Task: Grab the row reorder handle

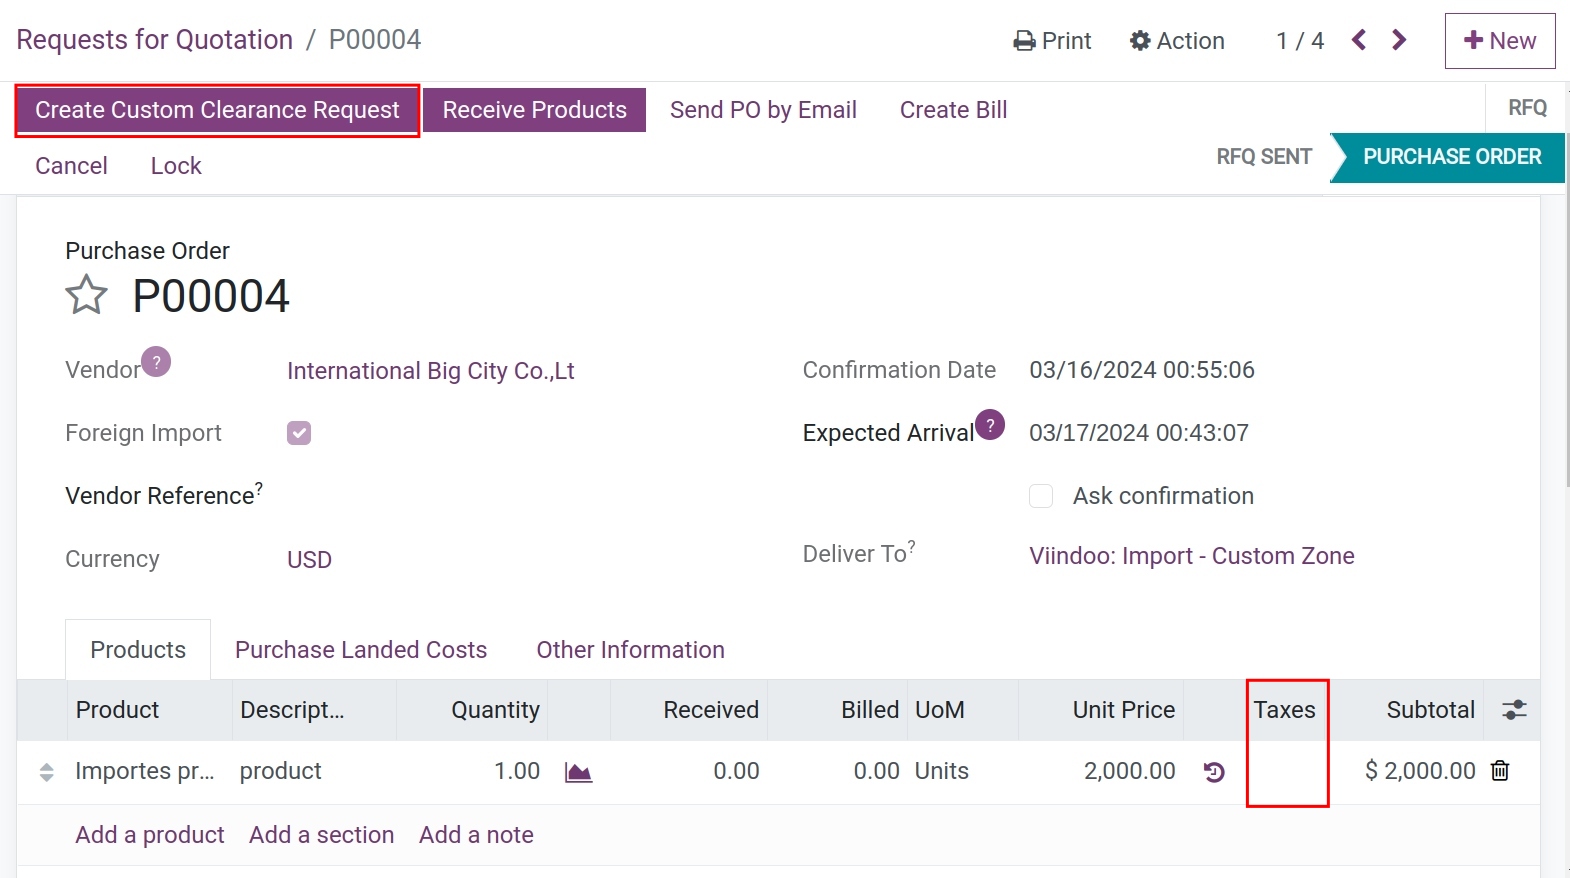Action: click(x=46, y=772)
